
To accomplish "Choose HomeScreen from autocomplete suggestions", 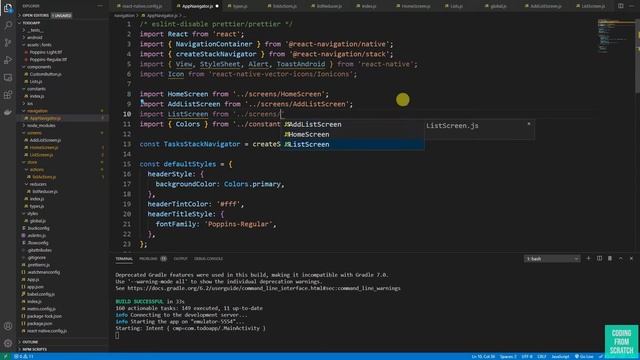I will [352, 134].
